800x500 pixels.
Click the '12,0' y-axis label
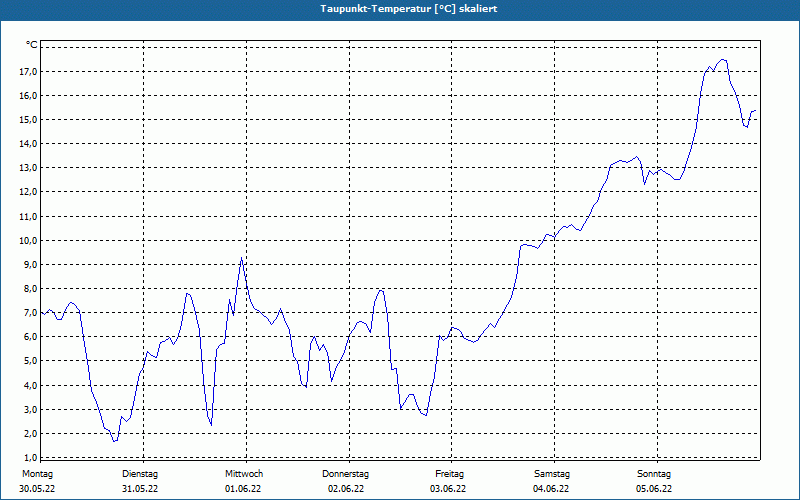pos(28,192)
